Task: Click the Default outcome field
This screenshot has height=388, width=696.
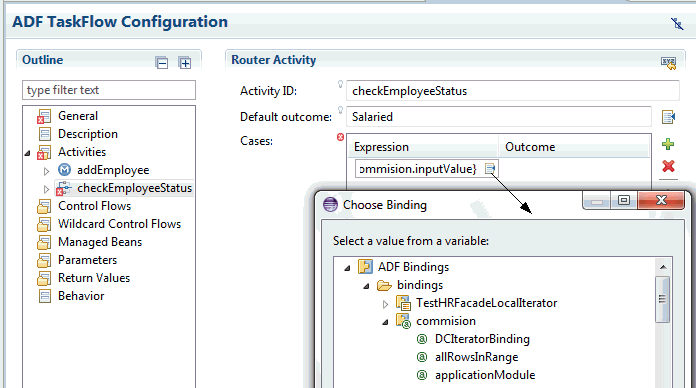Action: (499, 117)
